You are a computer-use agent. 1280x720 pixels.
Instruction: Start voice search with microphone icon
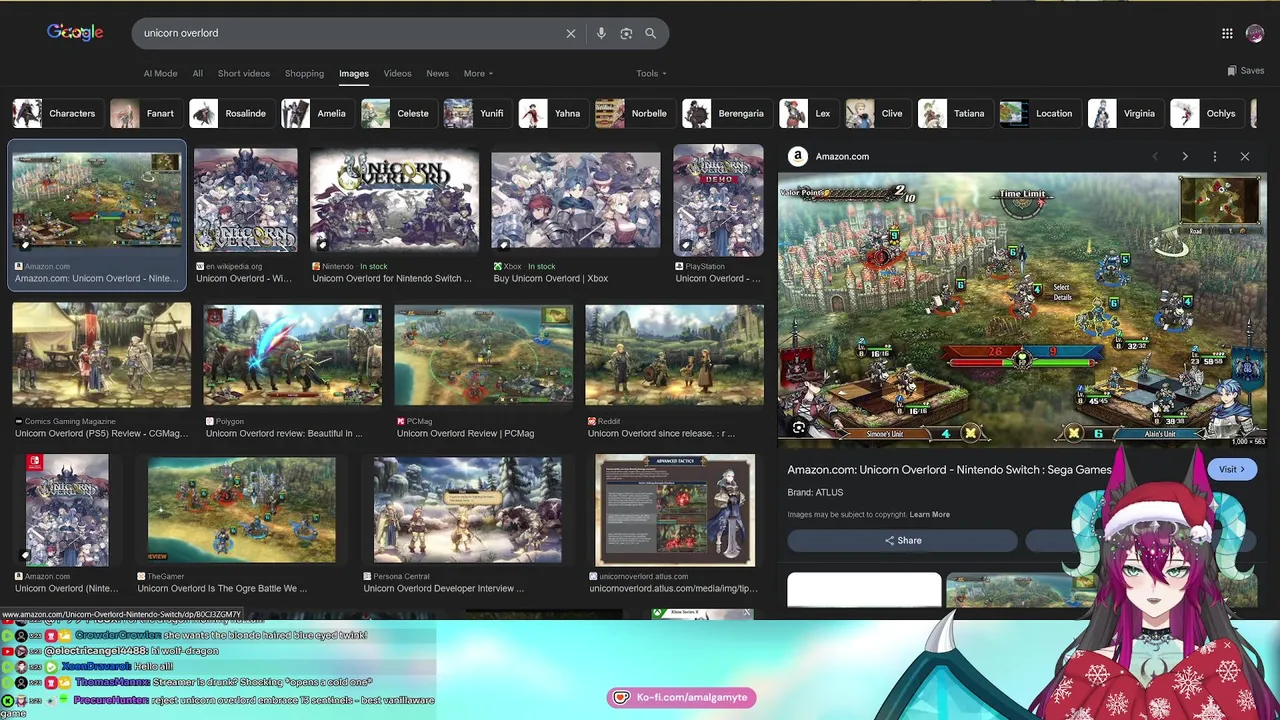coord(601,33)
